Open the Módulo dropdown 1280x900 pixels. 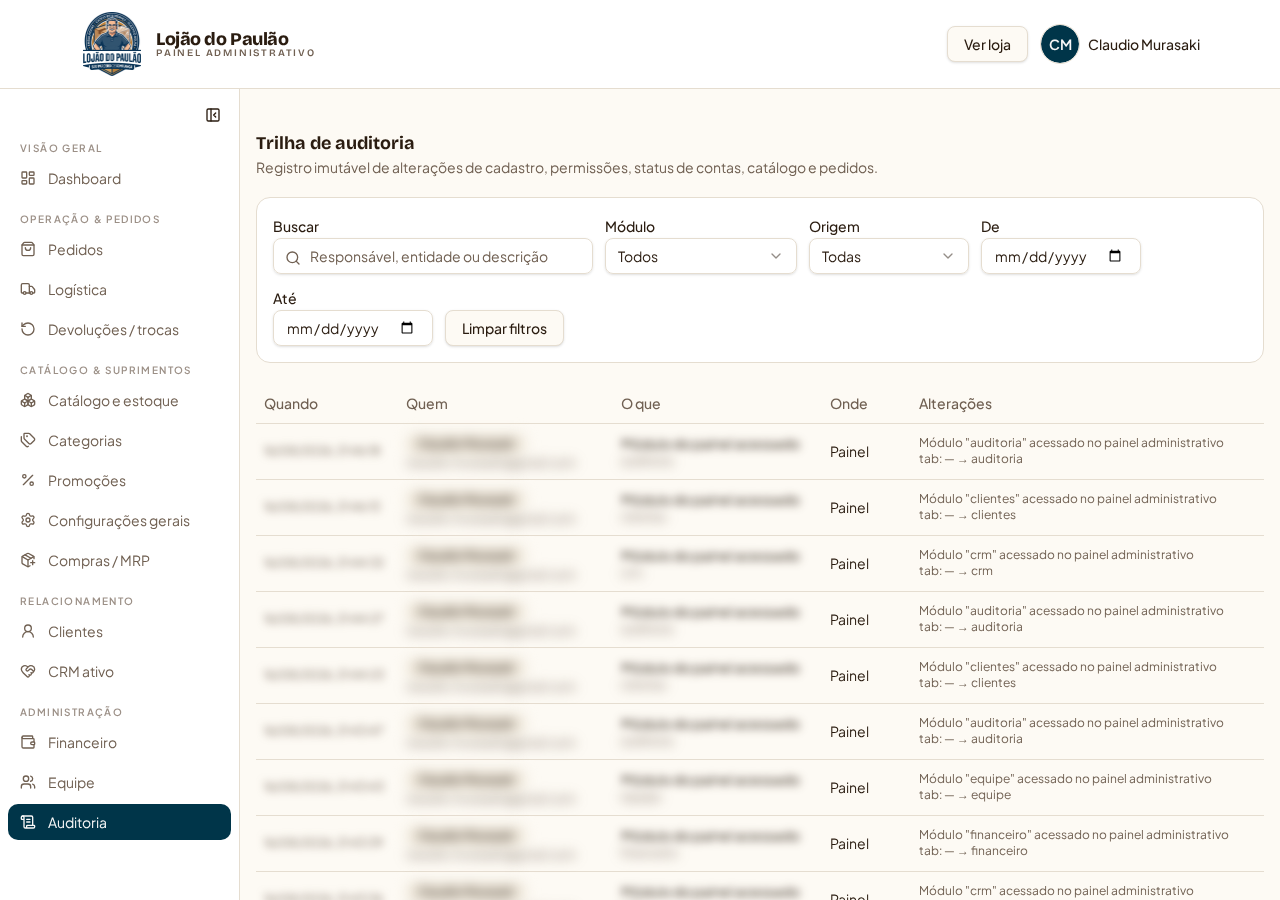[701, 256]
